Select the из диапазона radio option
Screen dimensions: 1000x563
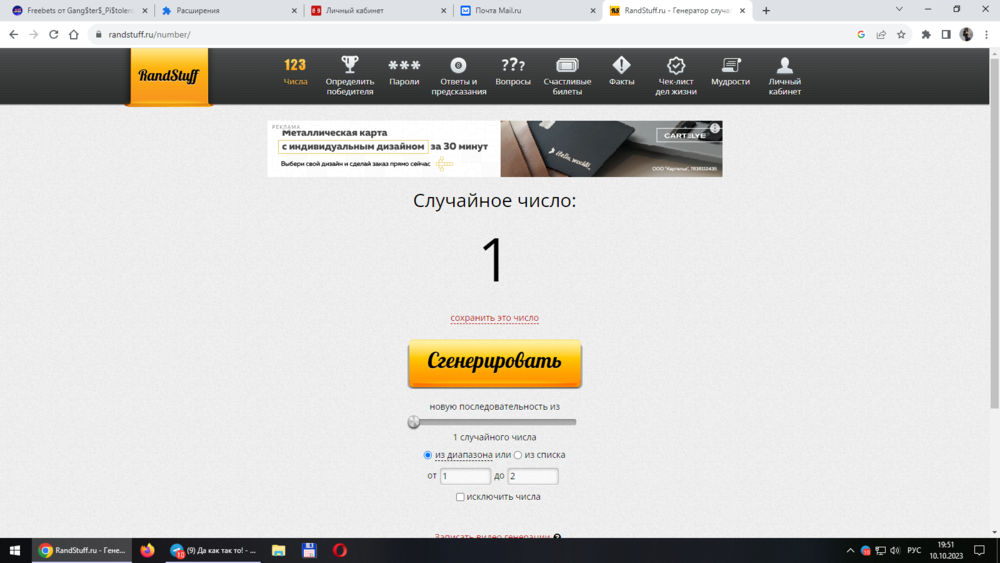pyautogui.click(x=427, y=455)
